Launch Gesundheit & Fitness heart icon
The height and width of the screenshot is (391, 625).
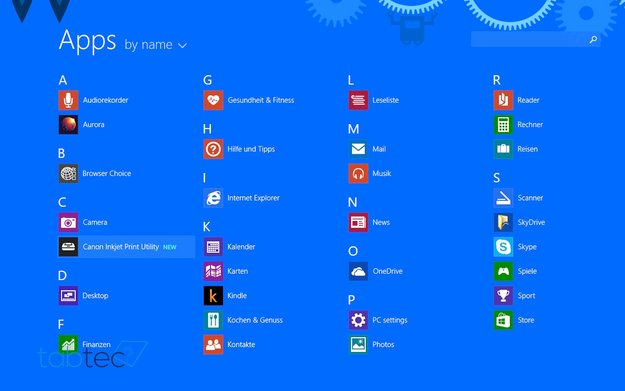pos(213,100)
